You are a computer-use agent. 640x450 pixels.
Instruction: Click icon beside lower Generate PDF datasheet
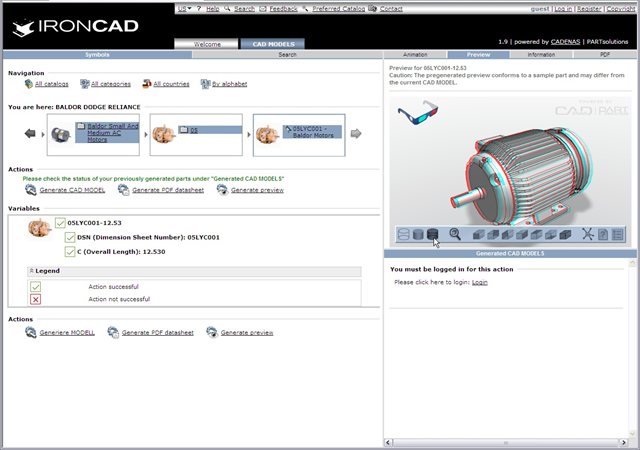(x=113, y=332)
